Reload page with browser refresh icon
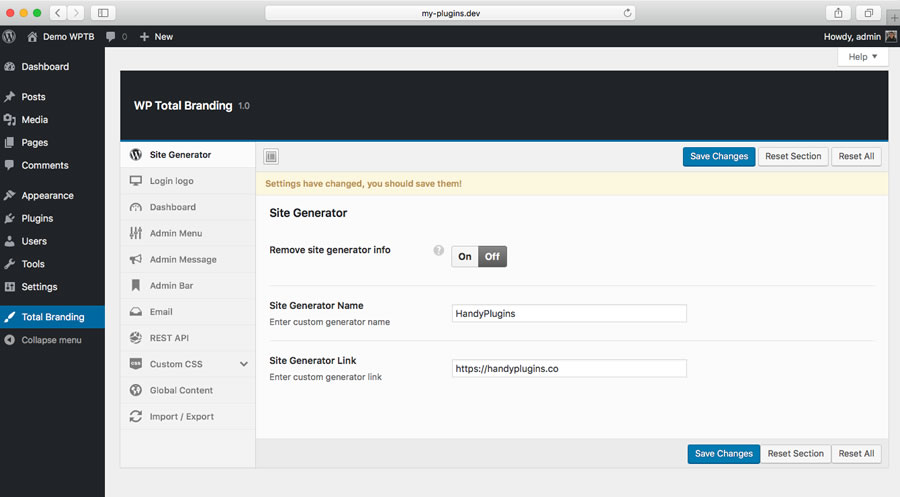This screenshot has height=497, width=900. point(627,13)
